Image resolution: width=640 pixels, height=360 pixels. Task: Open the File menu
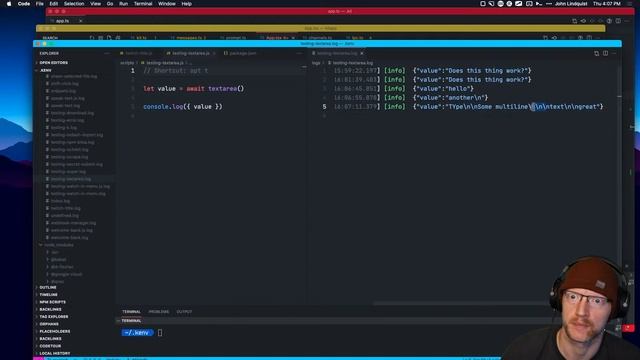(40, 4)
